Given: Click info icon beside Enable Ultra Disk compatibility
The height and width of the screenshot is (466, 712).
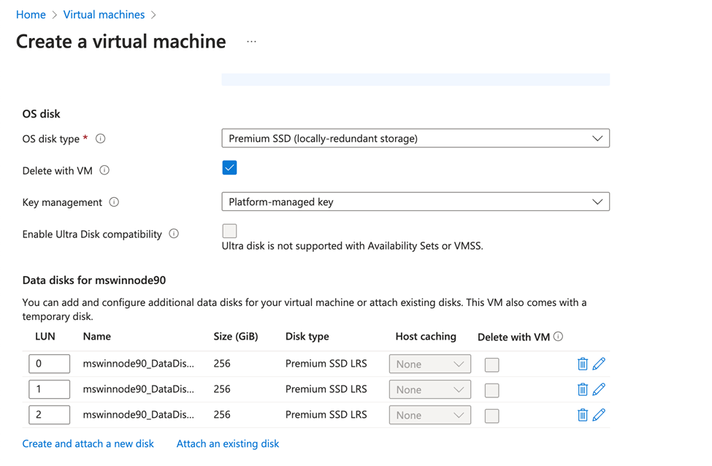Looking at the screenshot, I should (x=174, y=234).
